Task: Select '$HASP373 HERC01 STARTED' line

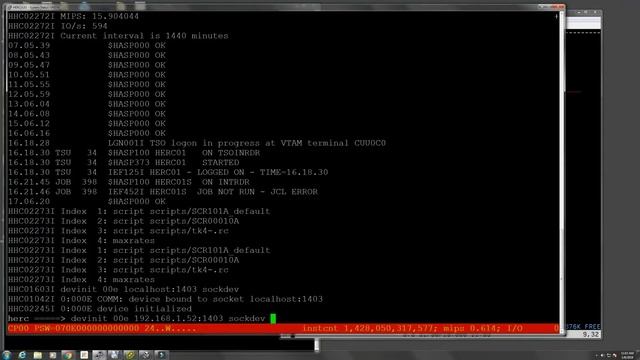Action: click(124, 163)
